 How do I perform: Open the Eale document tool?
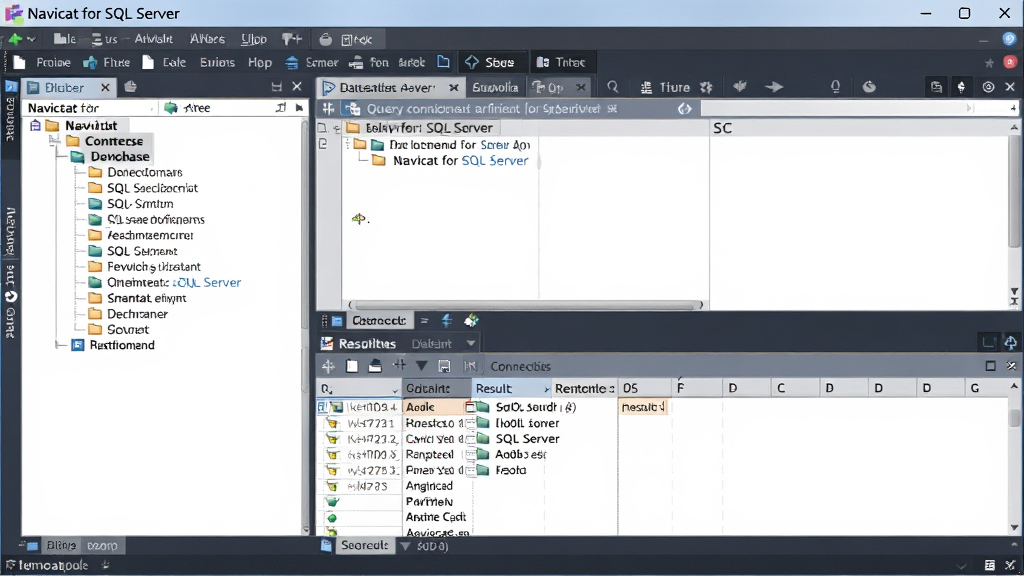164,63
